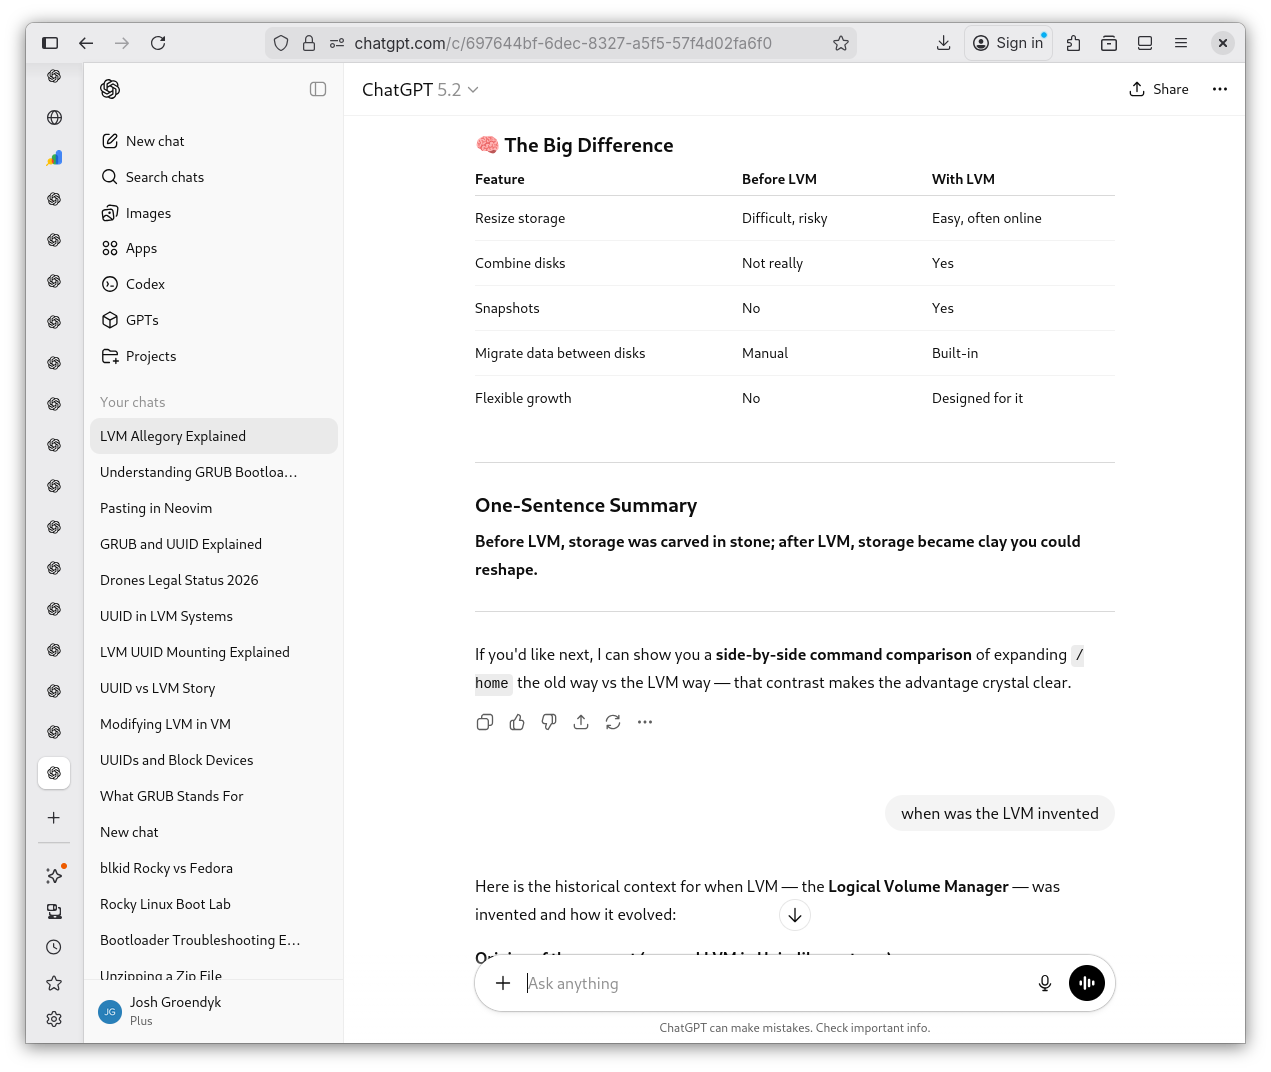
Task: Open the three-dots conversation options menu
Action: pyautogui.click(x=1219, y=89)
